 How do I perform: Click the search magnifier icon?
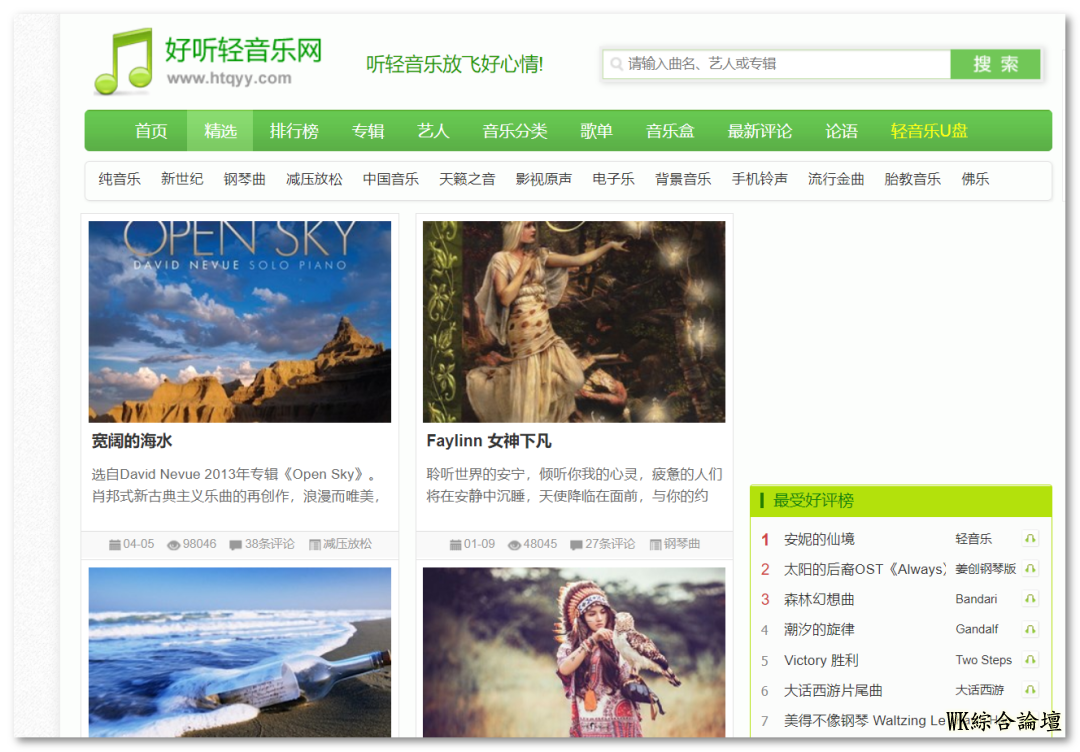616,64
